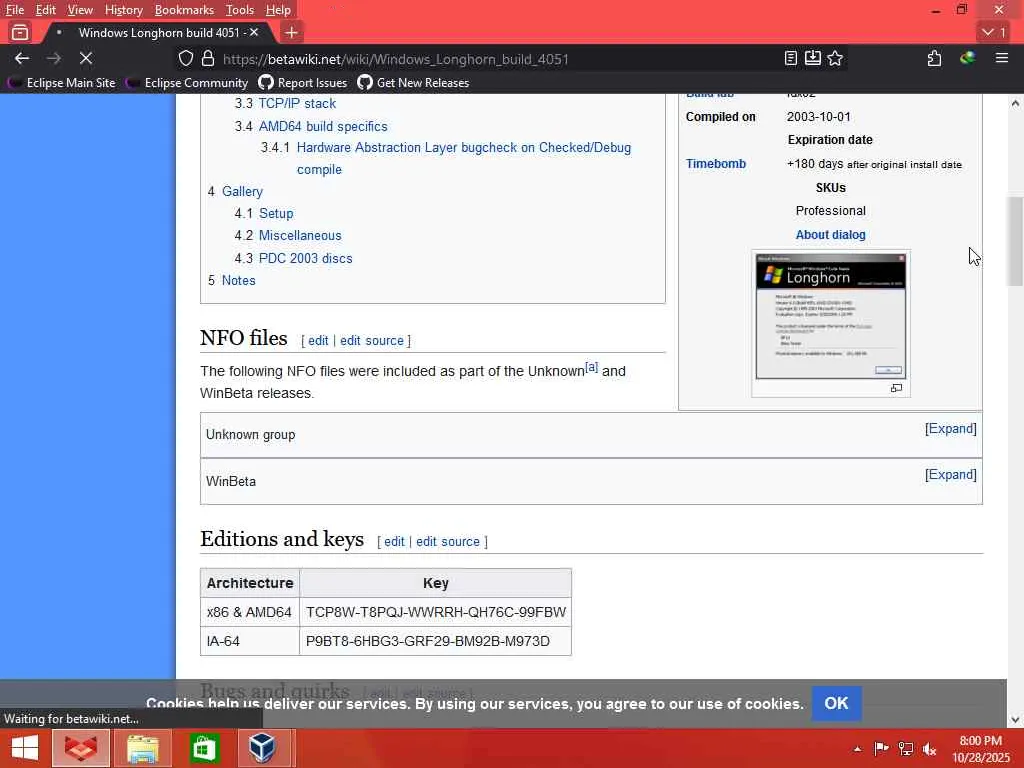Screen dimensions: 1024x768
Task: Open the View menu
Action: (80, 10)
